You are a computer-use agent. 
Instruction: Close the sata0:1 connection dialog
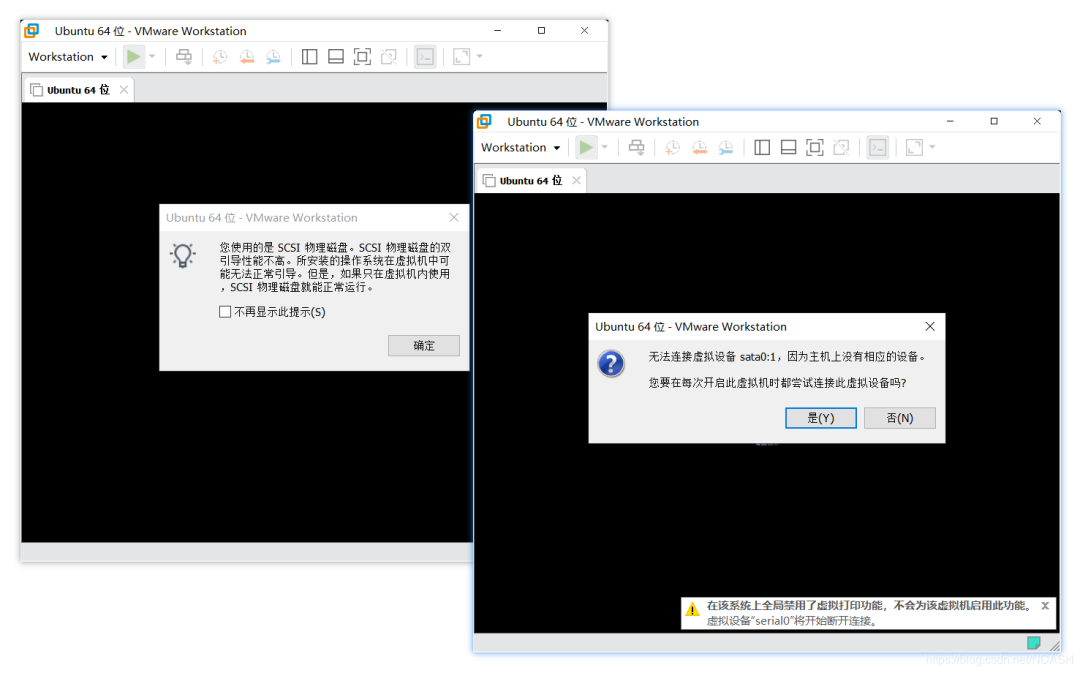(930, 327)
